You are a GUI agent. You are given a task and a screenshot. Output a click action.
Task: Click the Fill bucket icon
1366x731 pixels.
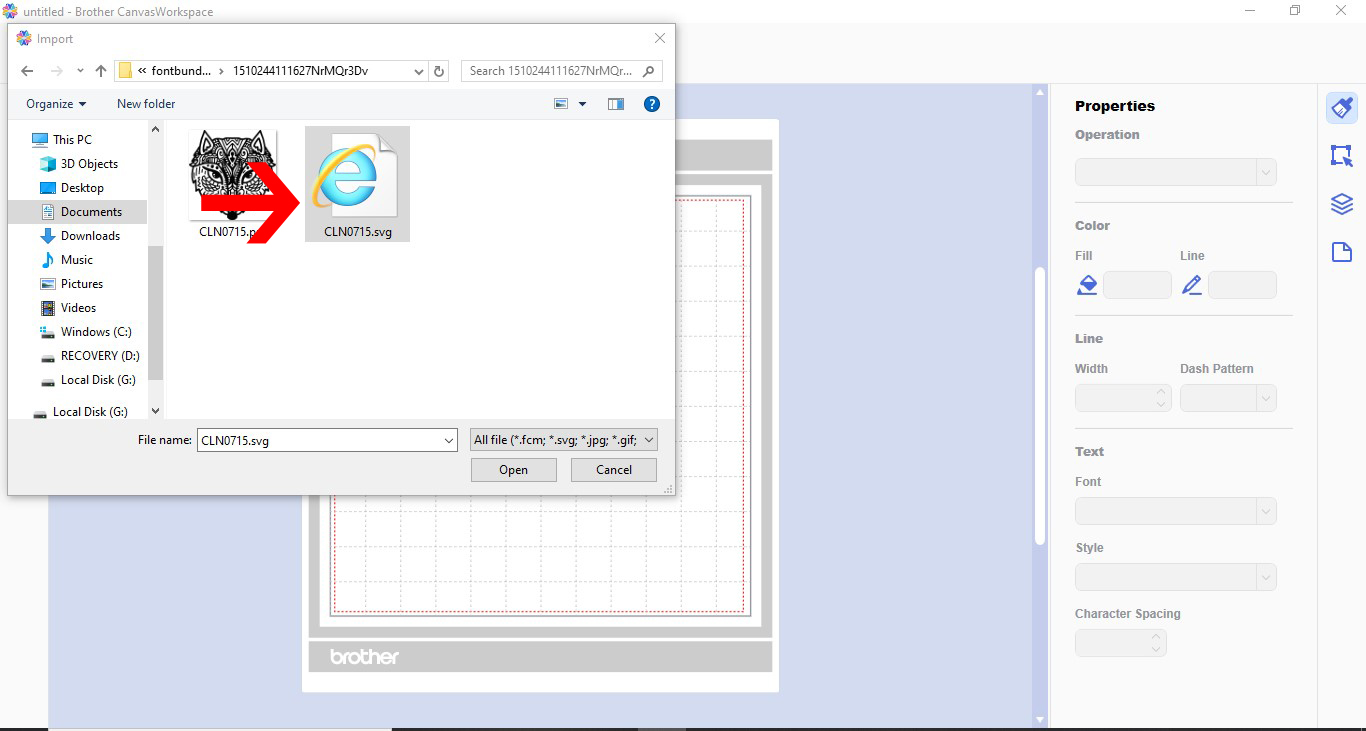(1087, 285)
